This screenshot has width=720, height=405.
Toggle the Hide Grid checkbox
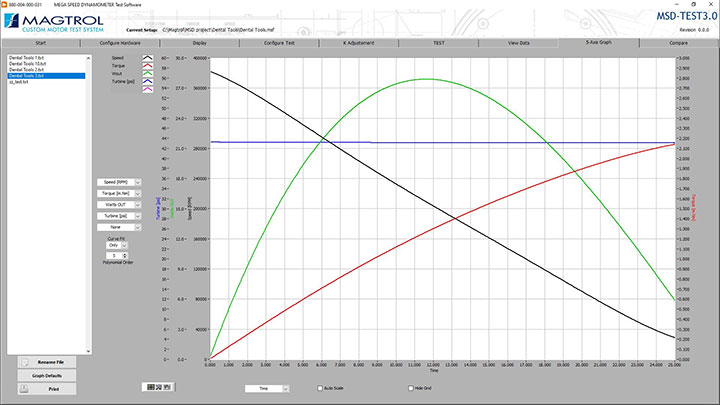click(x=406, y=387)
